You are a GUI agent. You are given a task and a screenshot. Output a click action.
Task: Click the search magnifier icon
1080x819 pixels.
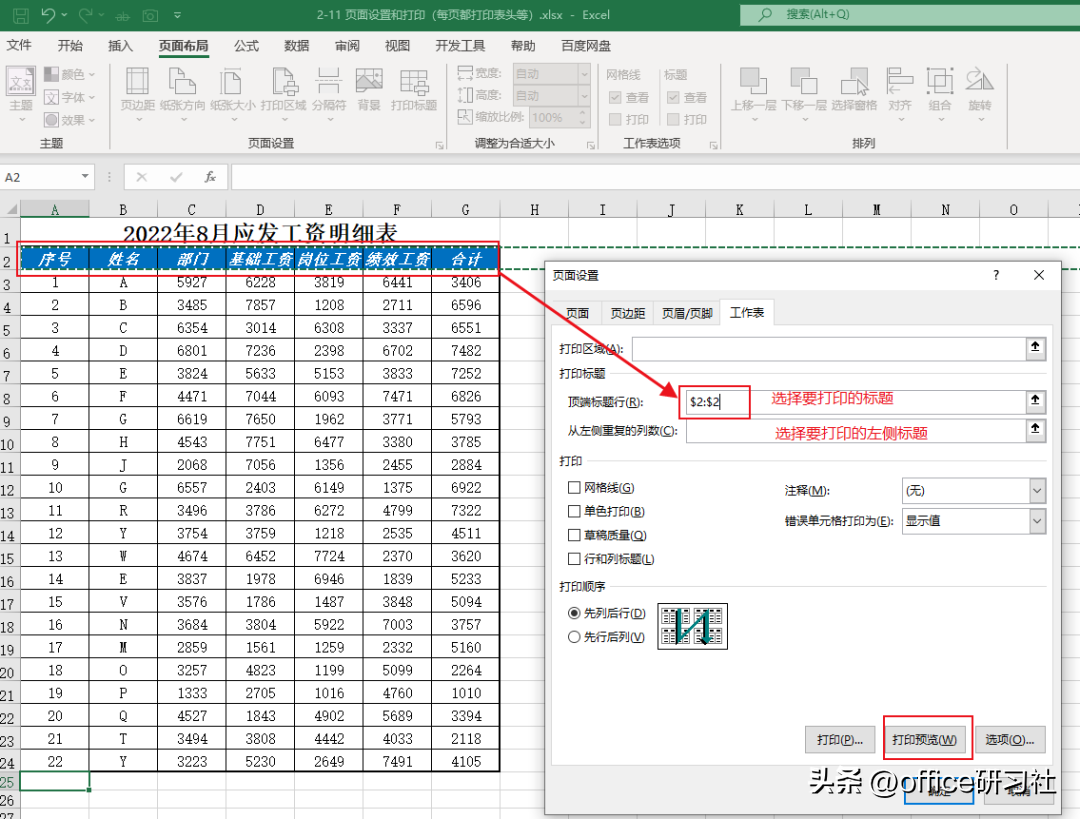click(765, 14)
